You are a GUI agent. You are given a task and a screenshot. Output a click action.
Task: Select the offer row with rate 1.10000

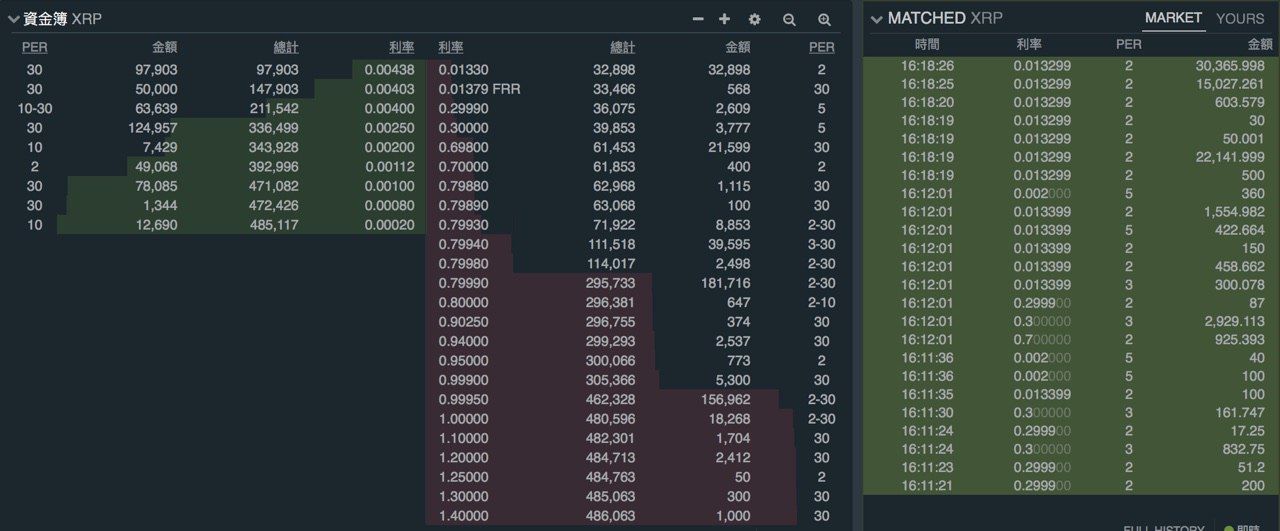(x=638, y=438)
